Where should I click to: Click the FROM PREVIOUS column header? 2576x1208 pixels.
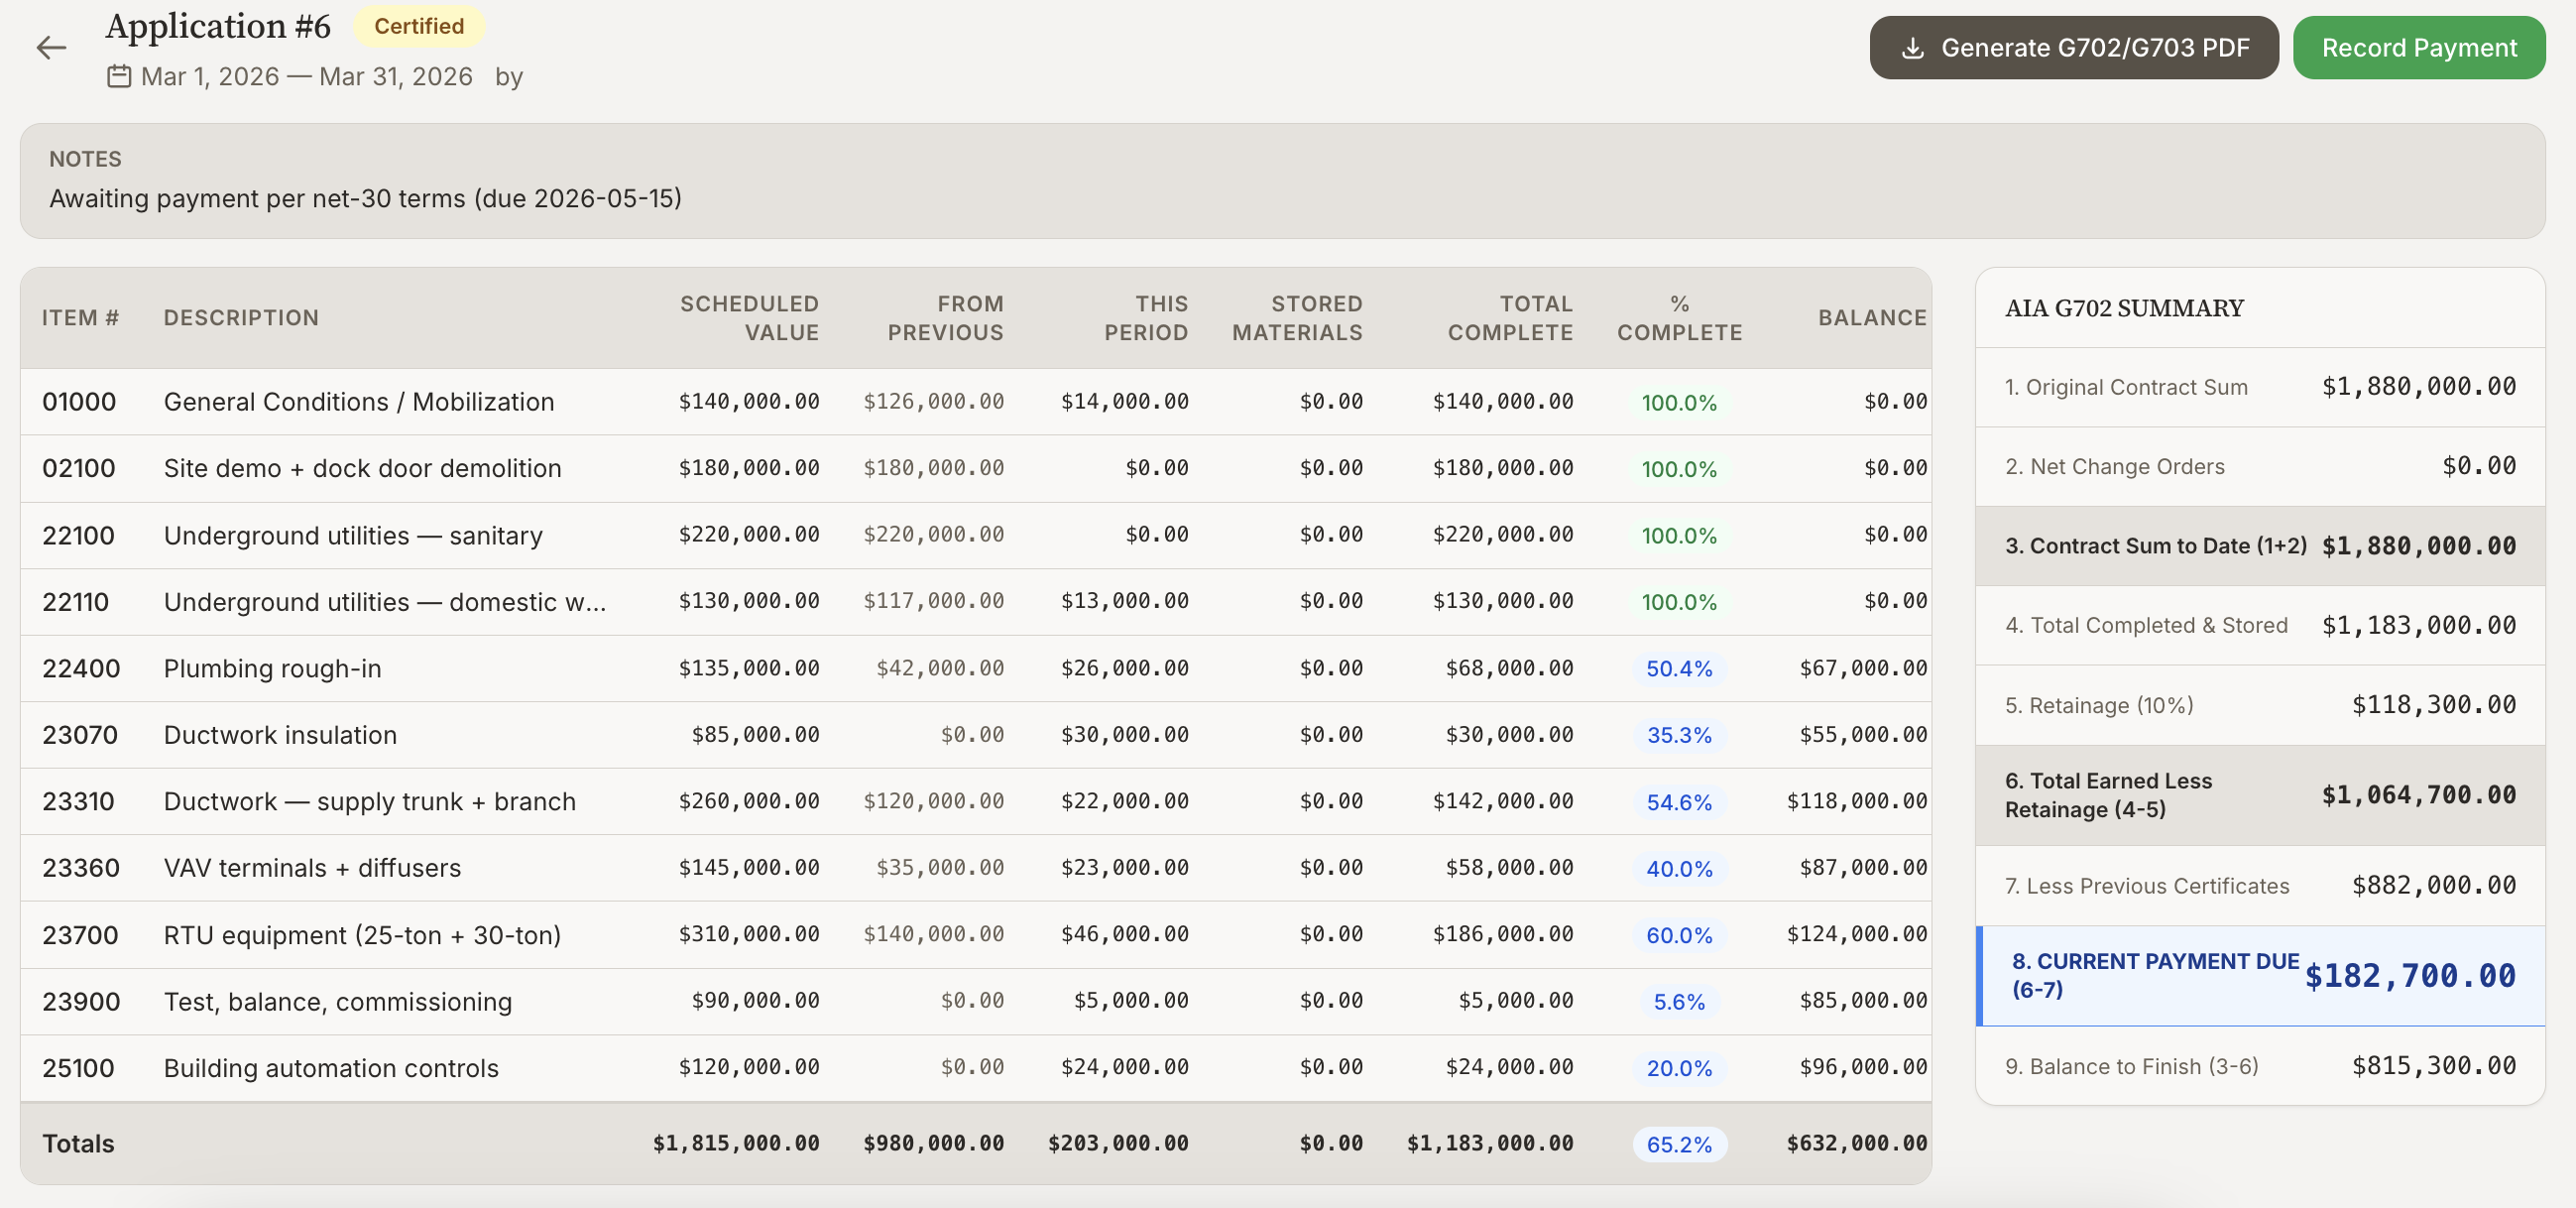pyautogui.click(x=945, y=318)
